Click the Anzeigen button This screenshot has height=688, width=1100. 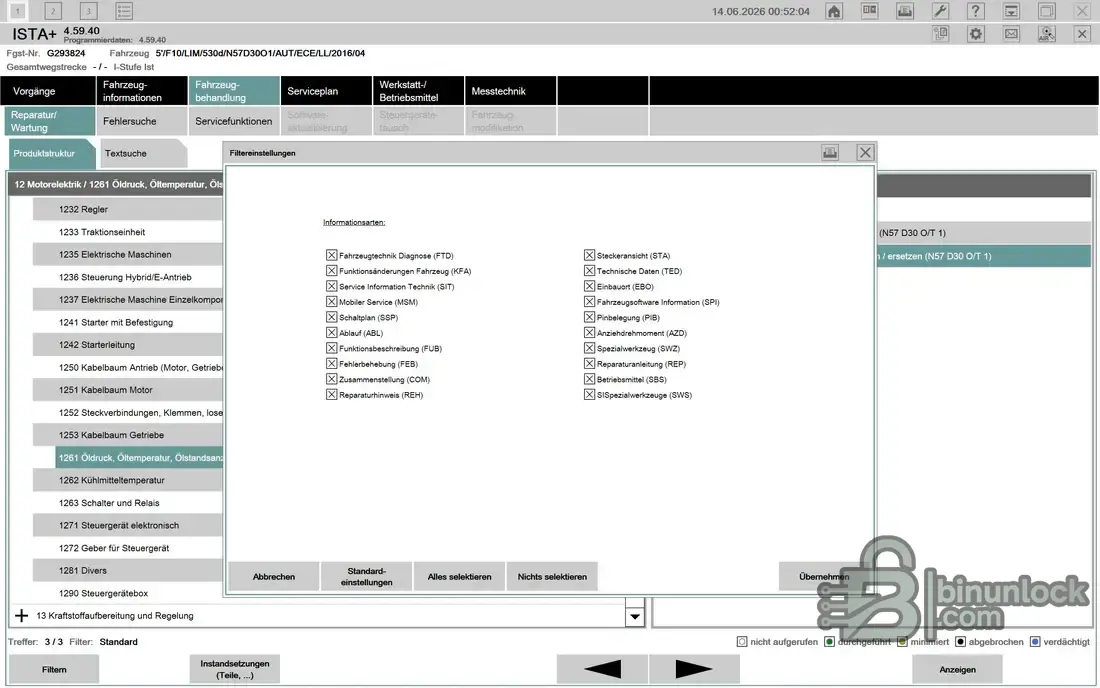coord(957,669)
